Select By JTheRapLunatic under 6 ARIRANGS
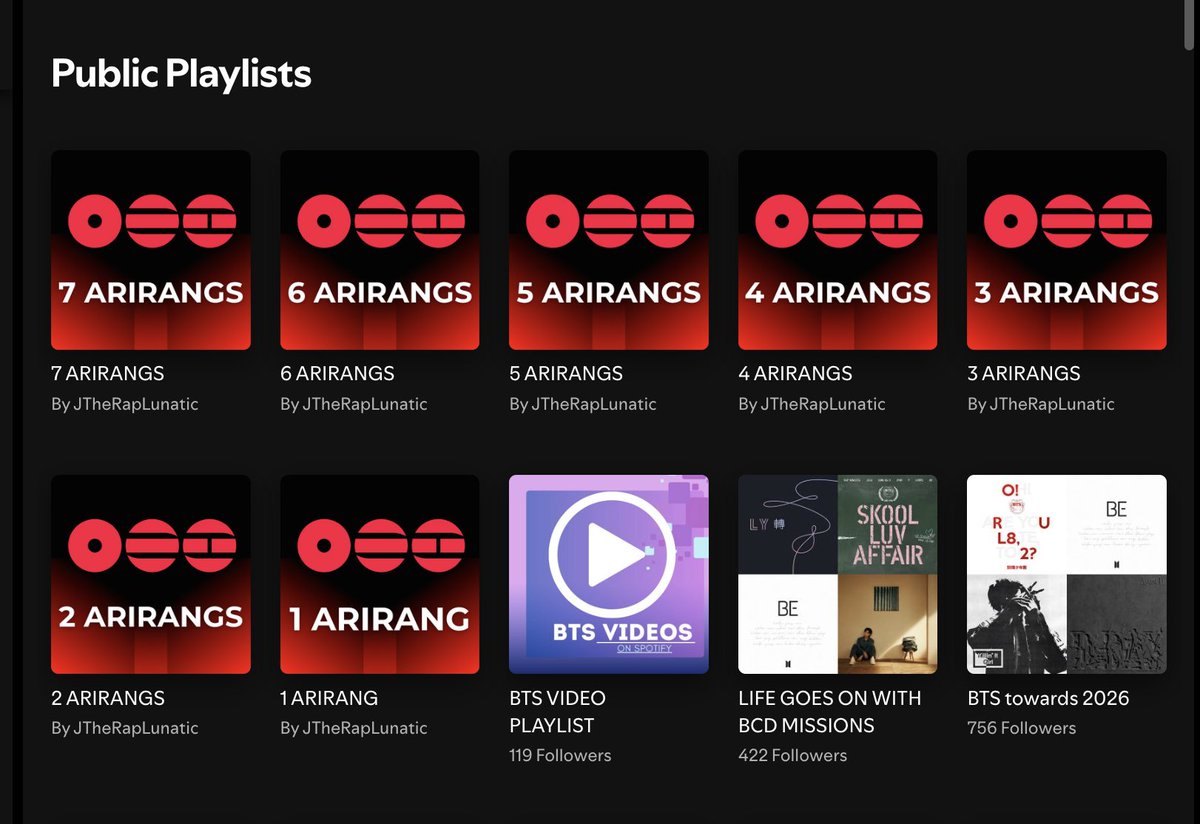 point(354,404)
